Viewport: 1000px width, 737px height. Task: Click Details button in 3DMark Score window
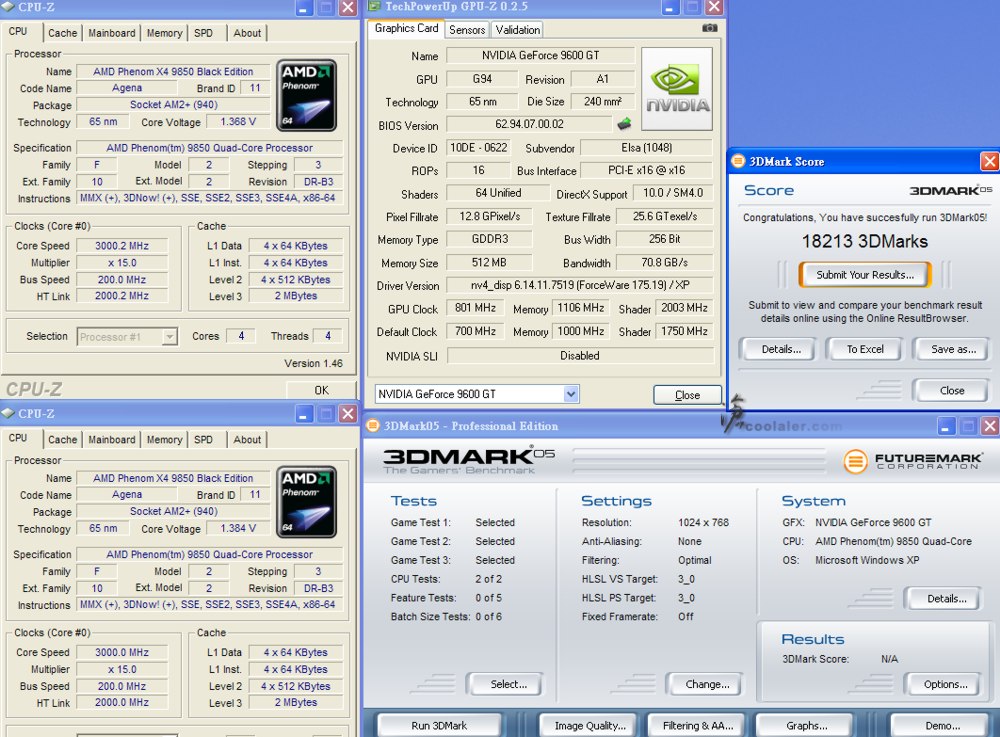[781, 349]
